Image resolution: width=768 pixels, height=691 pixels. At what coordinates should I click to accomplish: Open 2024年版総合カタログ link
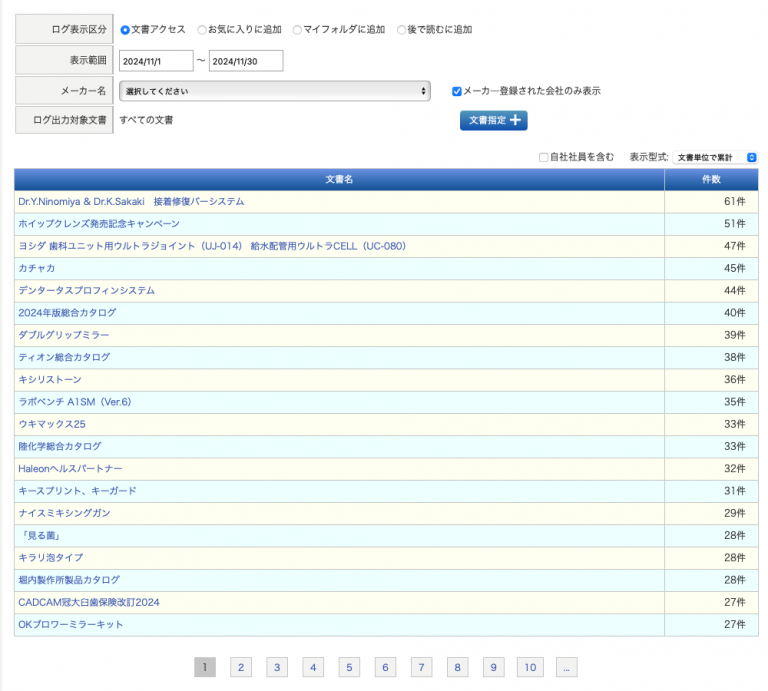click(x=67, y=312)
